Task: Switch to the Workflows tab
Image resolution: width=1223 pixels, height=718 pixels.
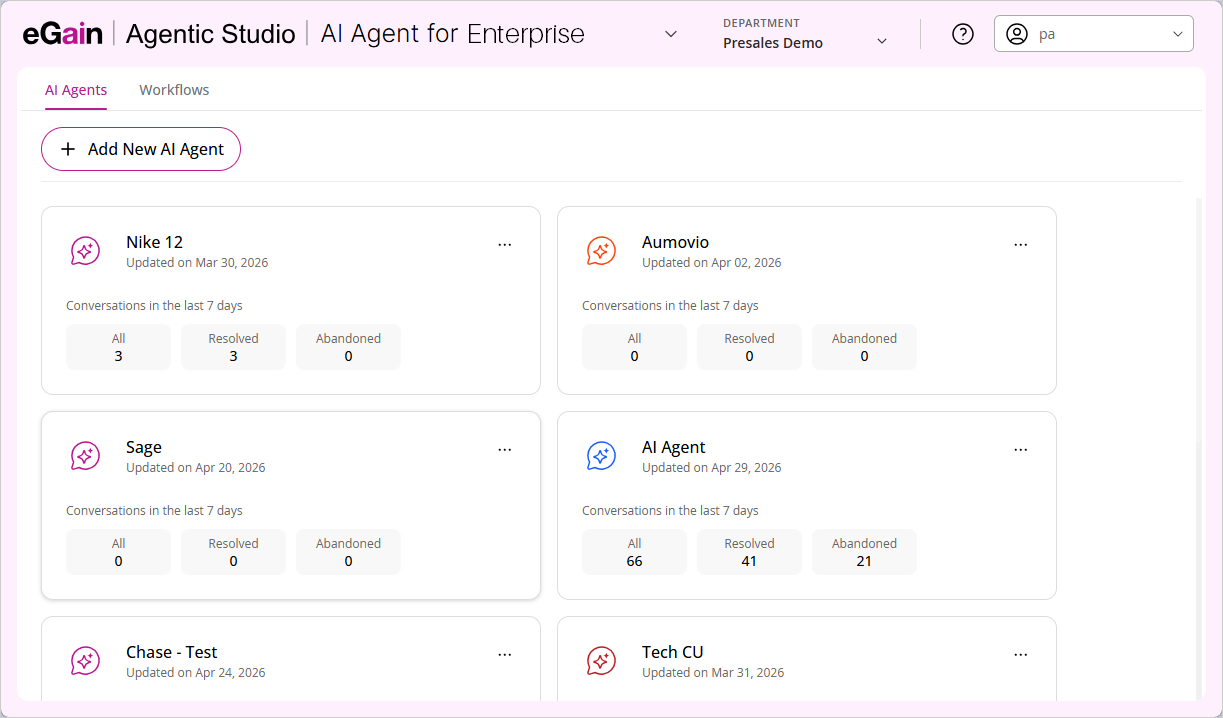Action: click(174, 90)
